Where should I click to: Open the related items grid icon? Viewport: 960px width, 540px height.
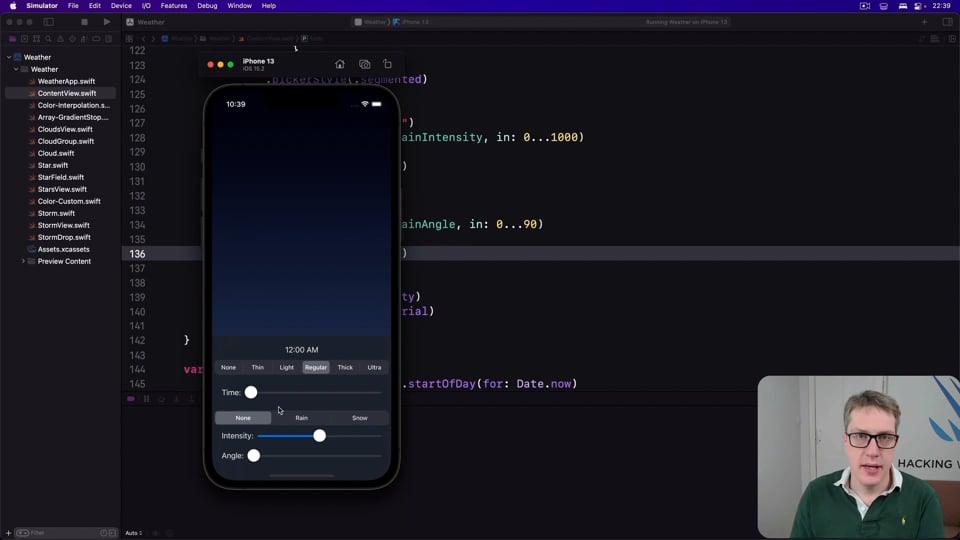point(130,39)
